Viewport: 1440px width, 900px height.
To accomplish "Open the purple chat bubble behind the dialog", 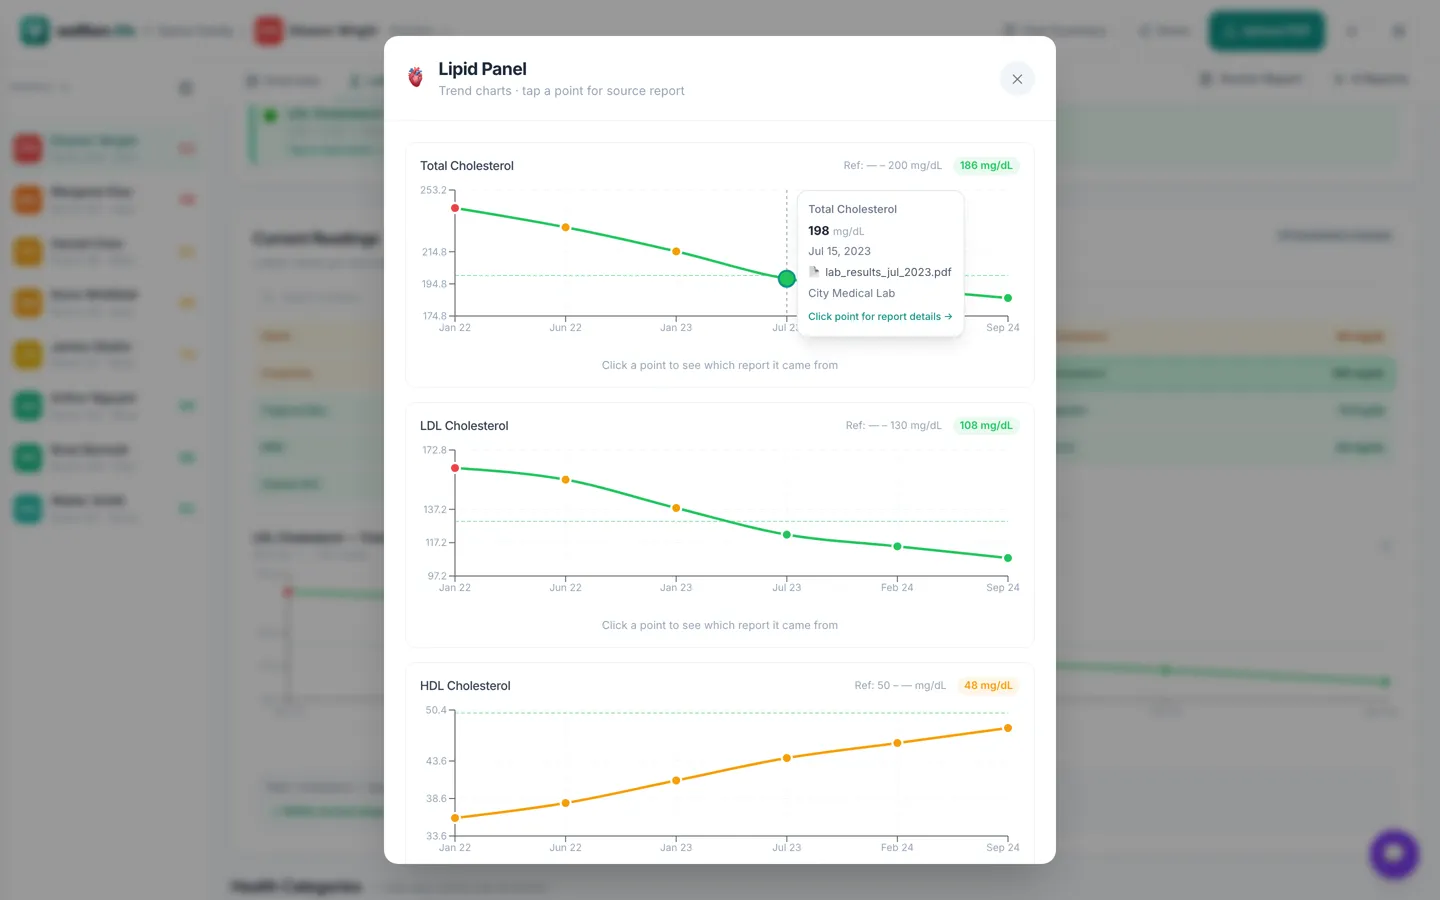I will (1394, 854).
